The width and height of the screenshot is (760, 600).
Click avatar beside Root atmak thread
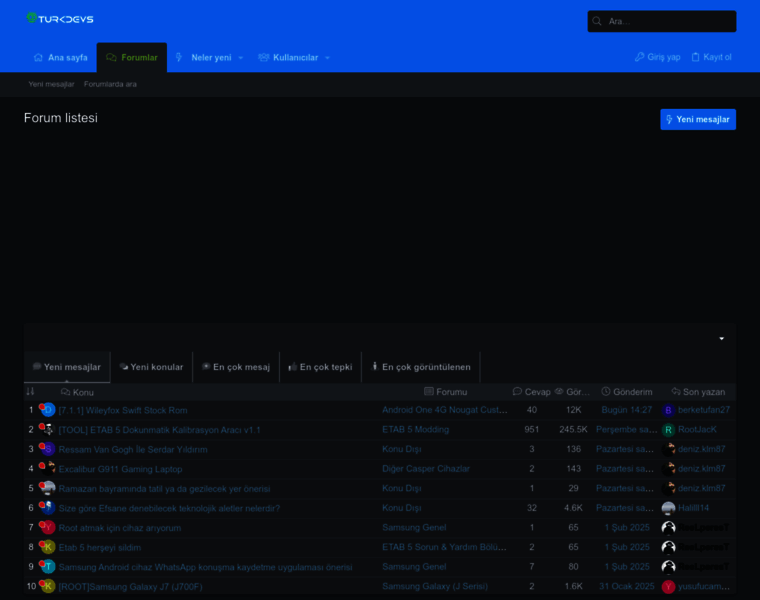48,527
